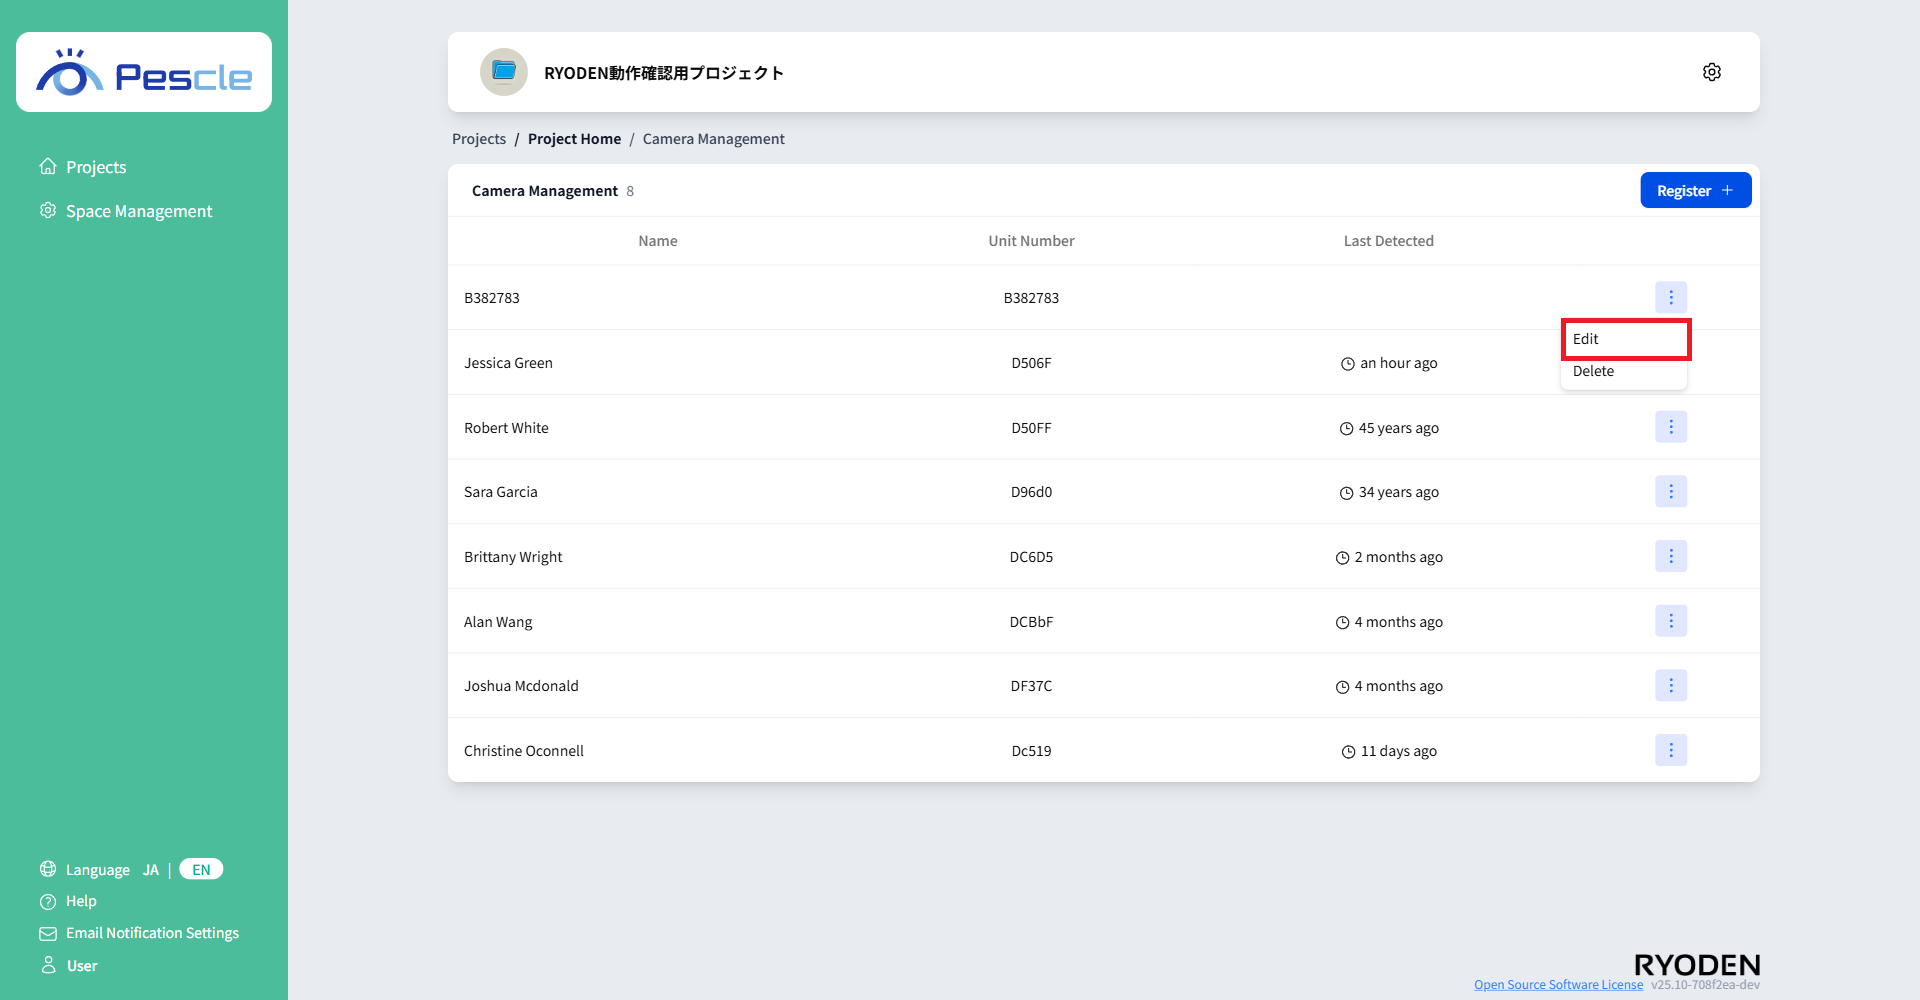1920x1000 pixels.
Task: Open project settings gear icon
Action: pyautogui.click(x=1711, y=72)
